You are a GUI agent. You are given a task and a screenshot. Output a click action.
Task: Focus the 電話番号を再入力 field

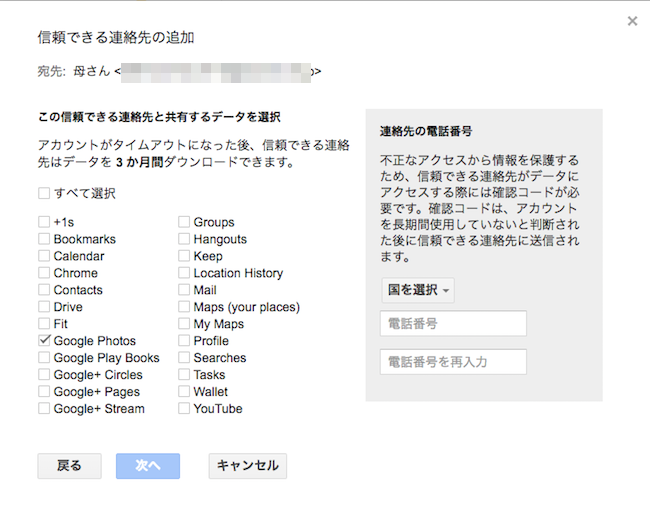click(x=453, y=362)
